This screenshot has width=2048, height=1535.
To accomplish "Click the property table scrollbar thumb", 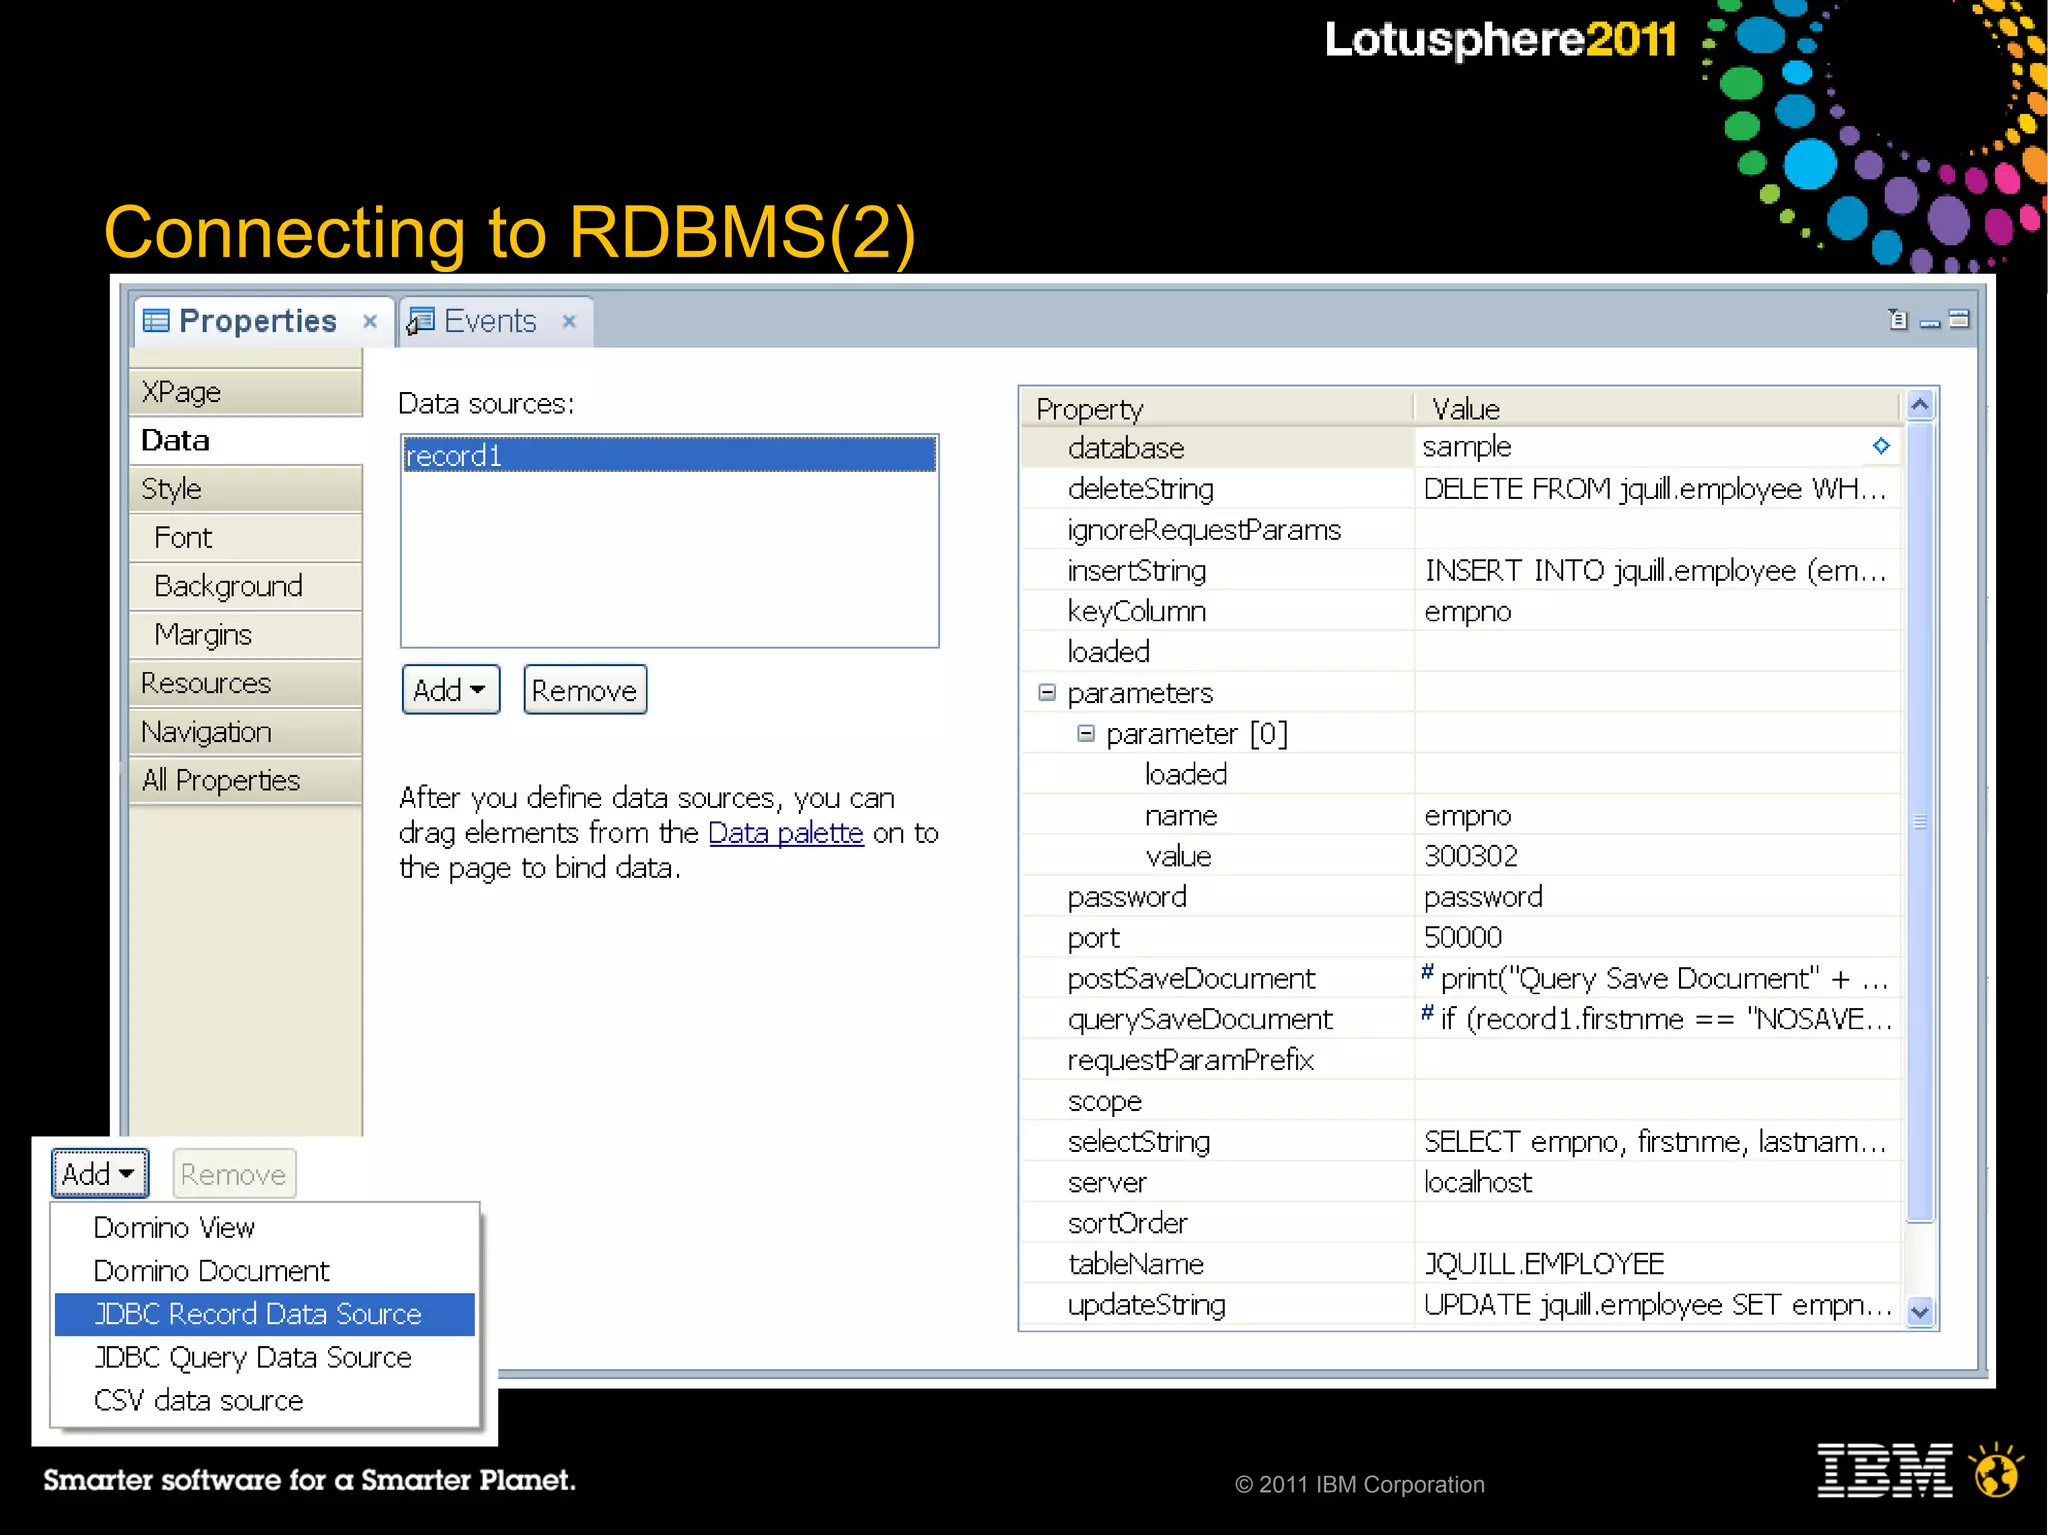I will pyautogui.click(x=1920, y=822).
